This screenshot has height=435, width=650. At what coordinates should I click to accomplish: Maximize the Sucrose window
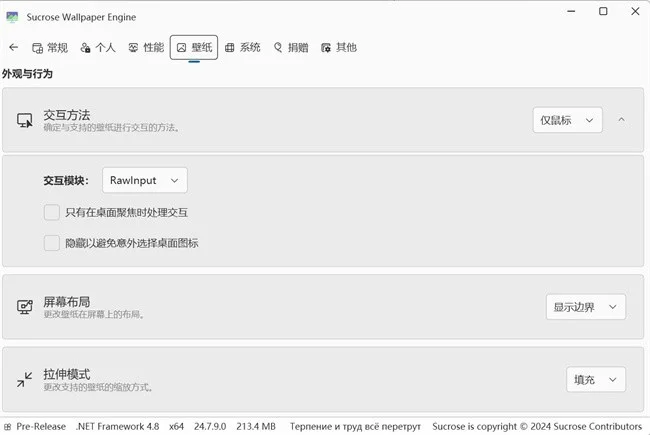click(x=603, y=11)
